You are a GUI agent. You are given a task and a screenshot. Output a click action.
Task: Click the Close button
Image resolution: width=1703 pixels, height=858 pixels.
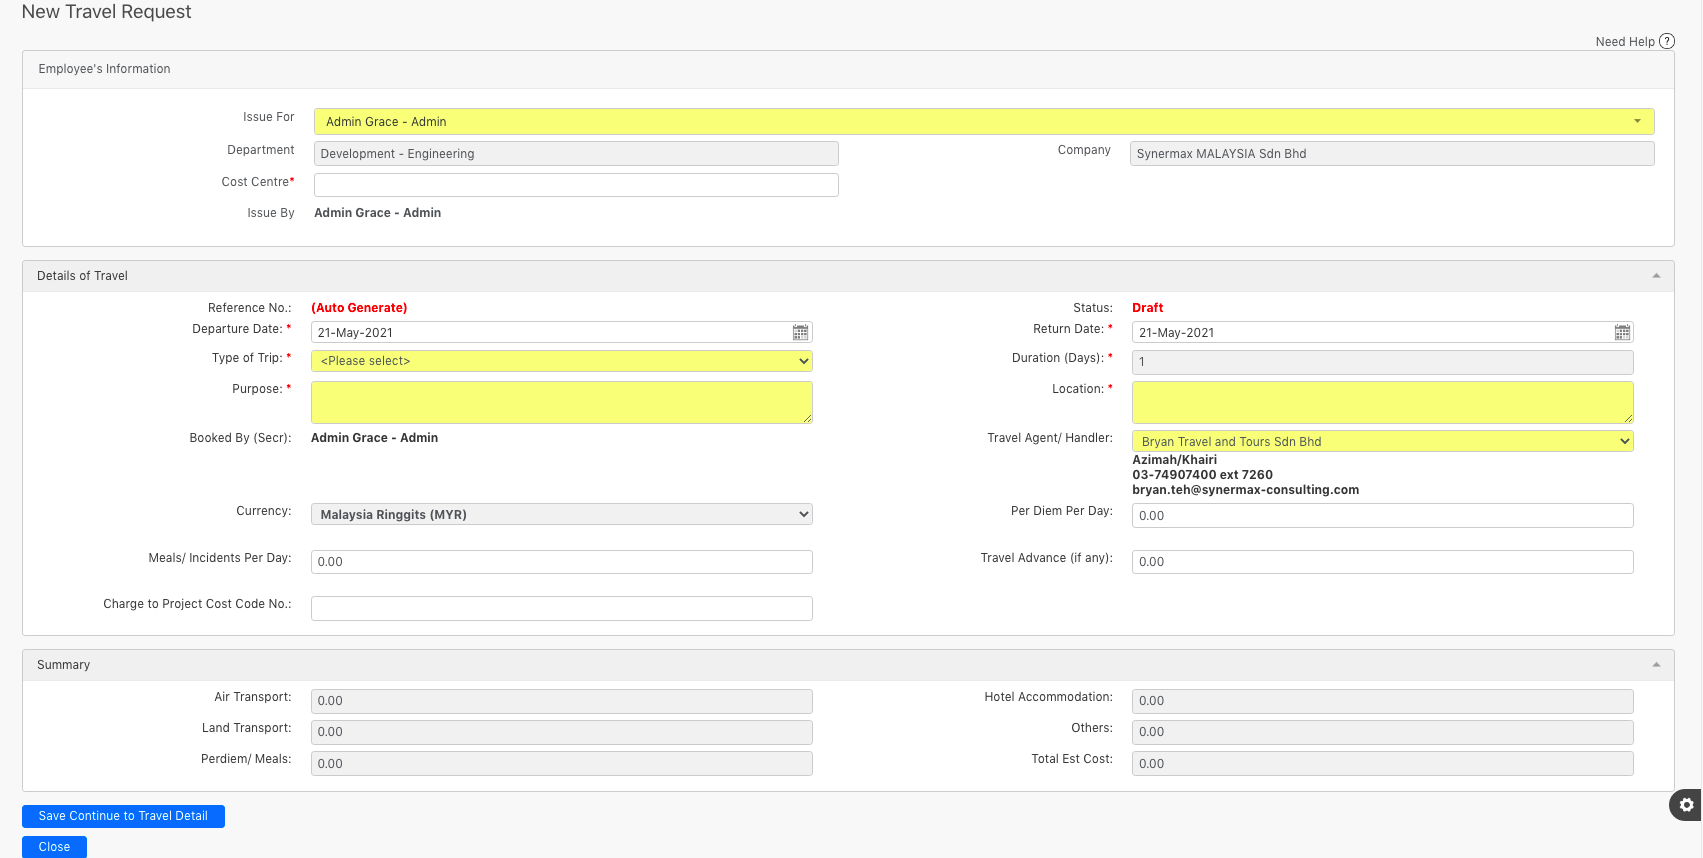click(54, 847)
